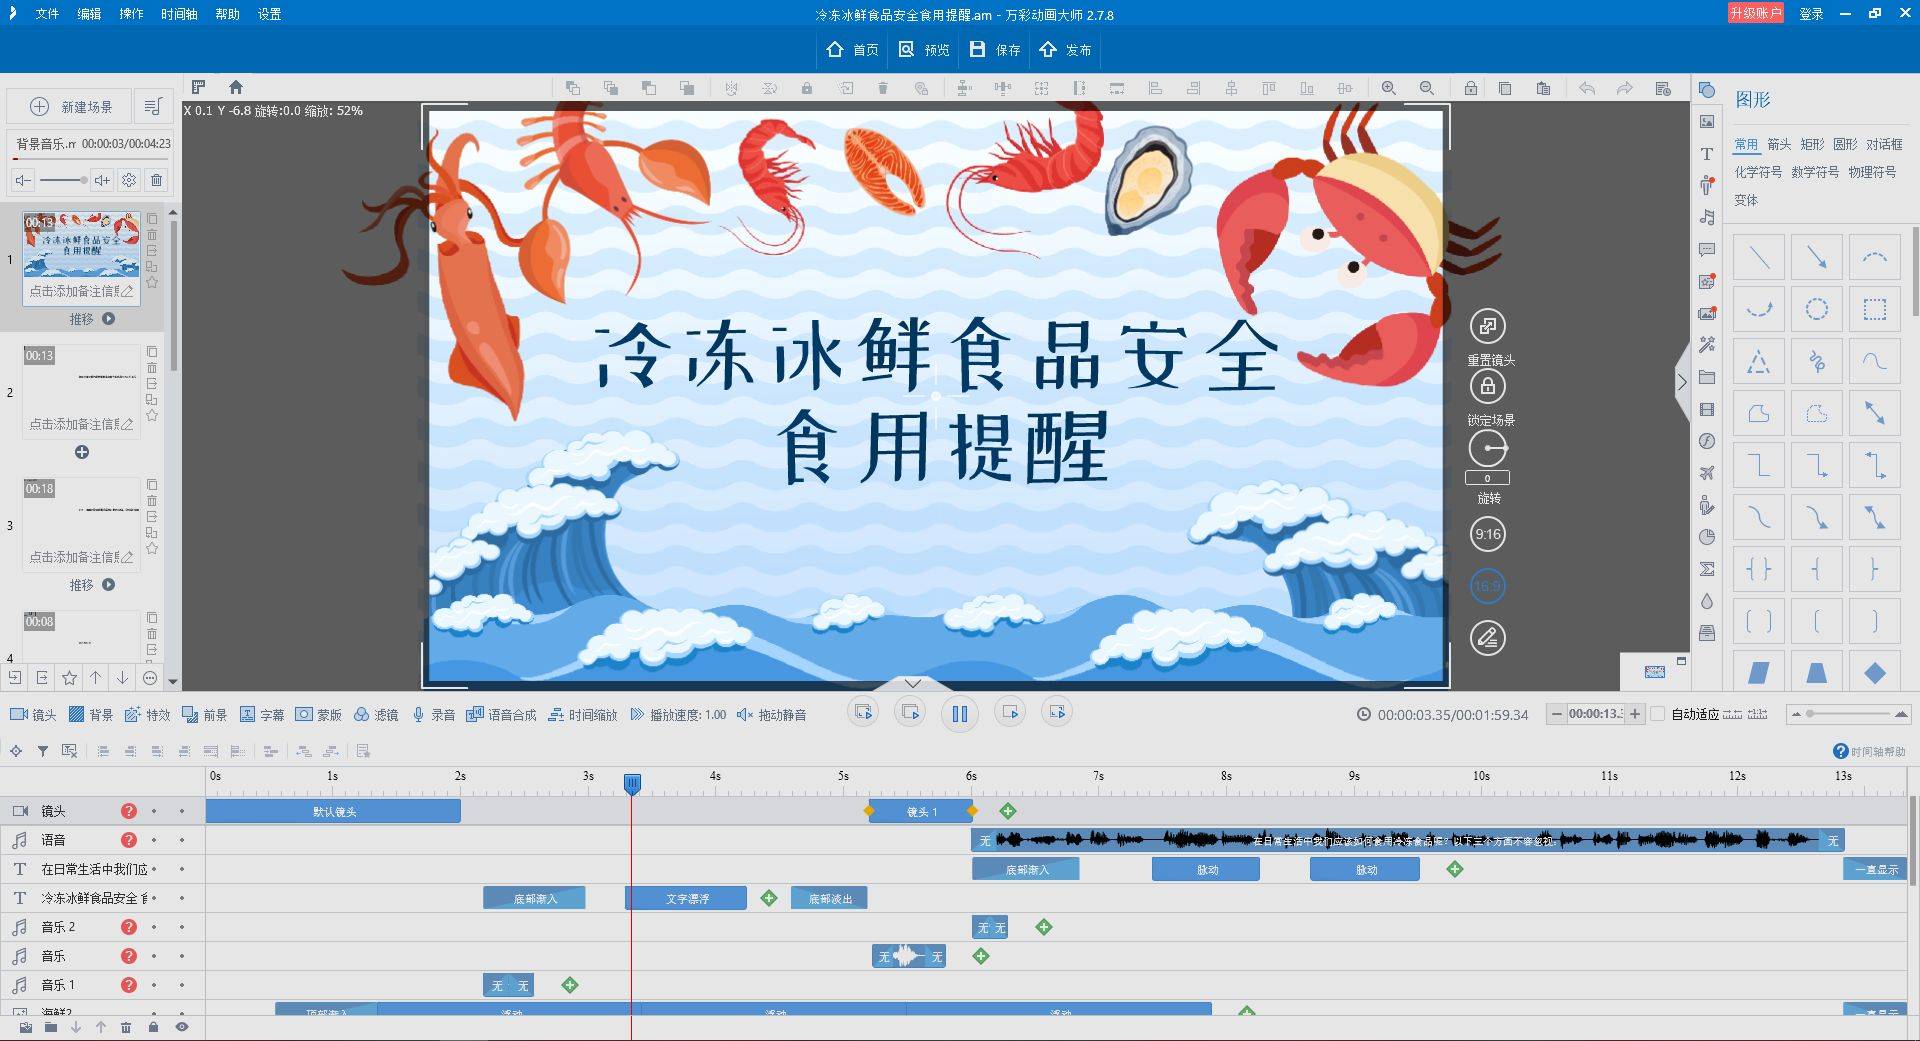Select the solid diamond shape

click(1875, 672)
